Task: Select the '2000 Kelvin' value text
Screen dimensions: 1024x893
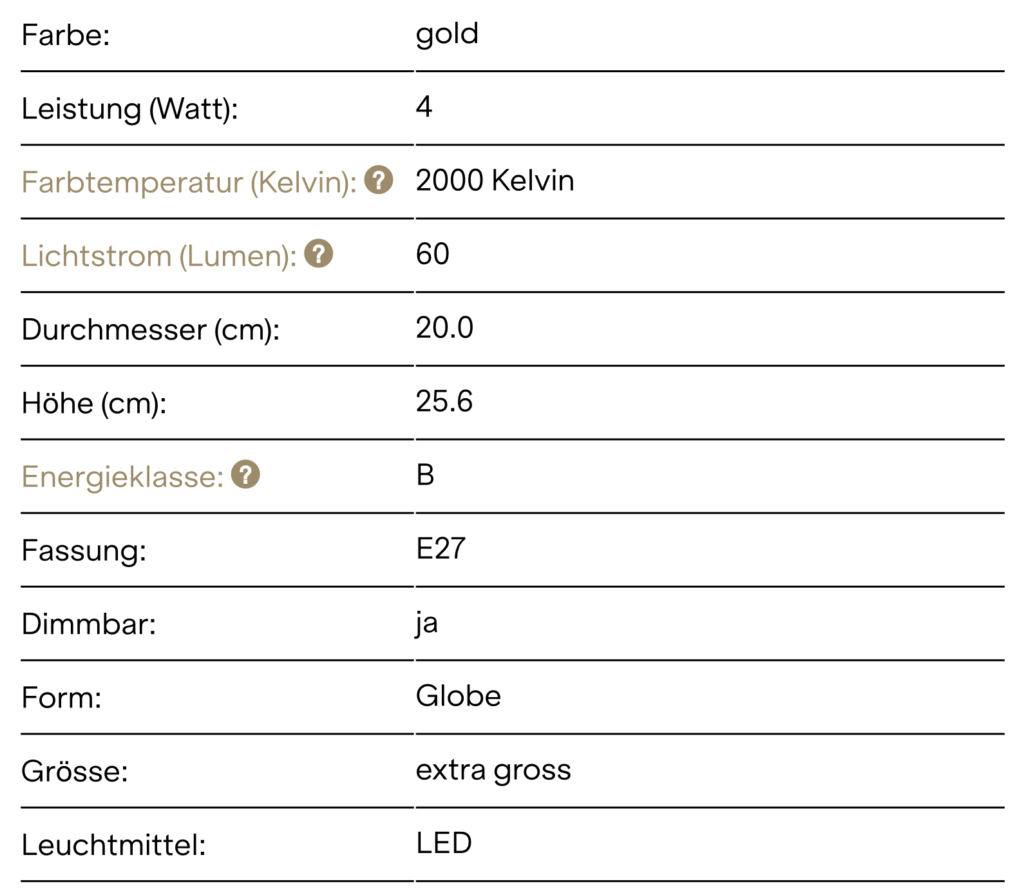Action: point(495,180)
